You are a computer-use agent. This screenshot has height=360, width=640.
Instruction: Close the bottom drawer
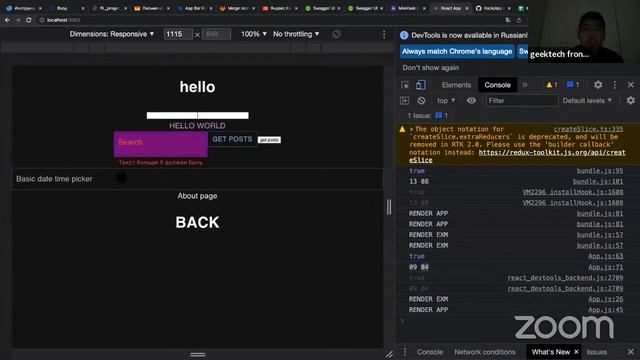pos(631,352)
